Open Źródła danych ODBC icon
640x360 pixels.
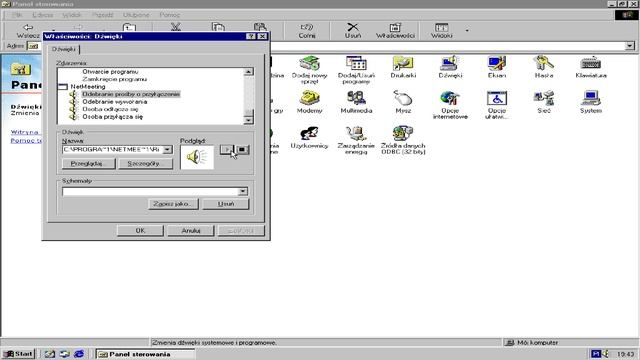click(x=403, y=140)
